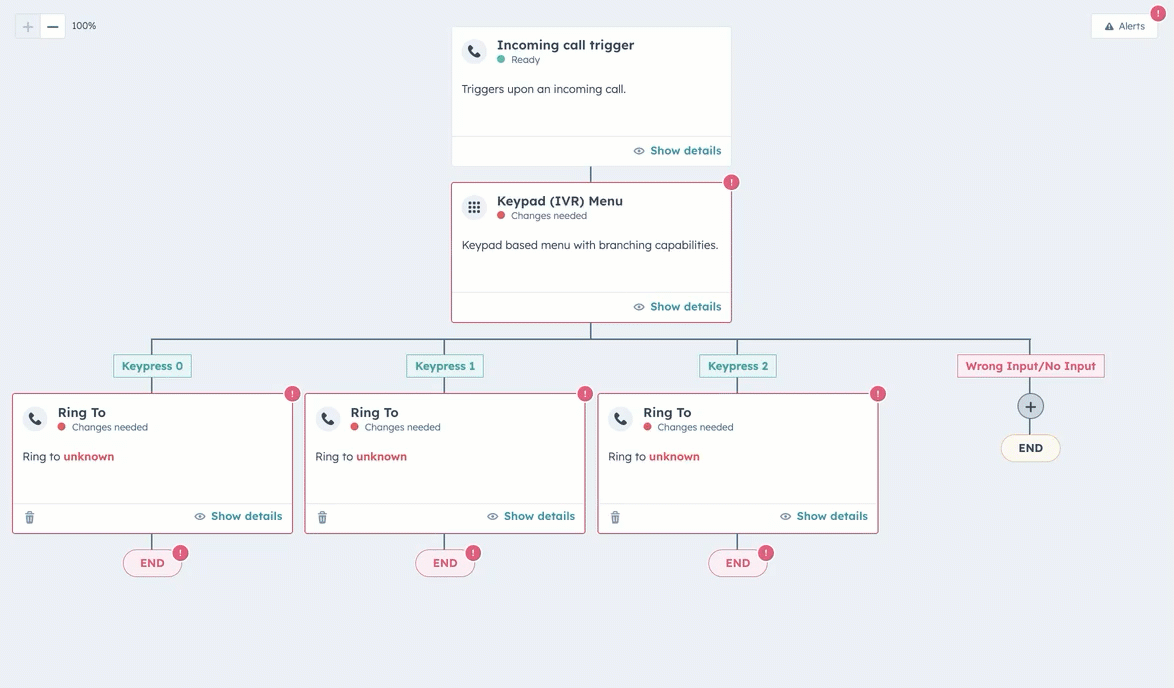
Task: Click the error badge on Keypad Menu card
Action: click(x=731, y=182)
